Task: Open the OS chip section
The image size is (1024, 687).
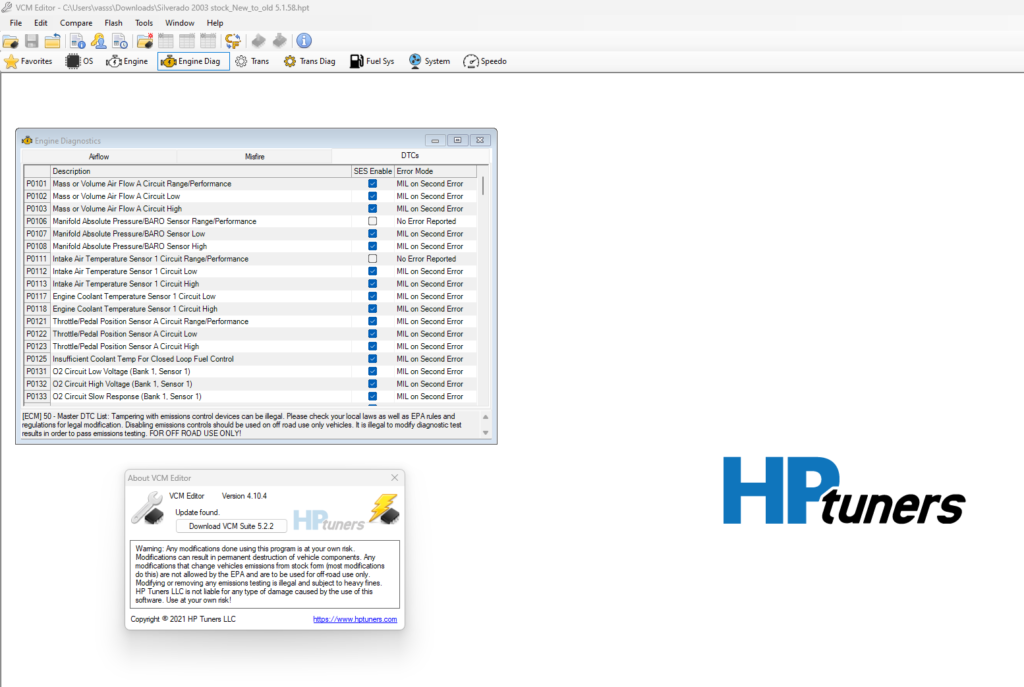Action: coord(80,61)
